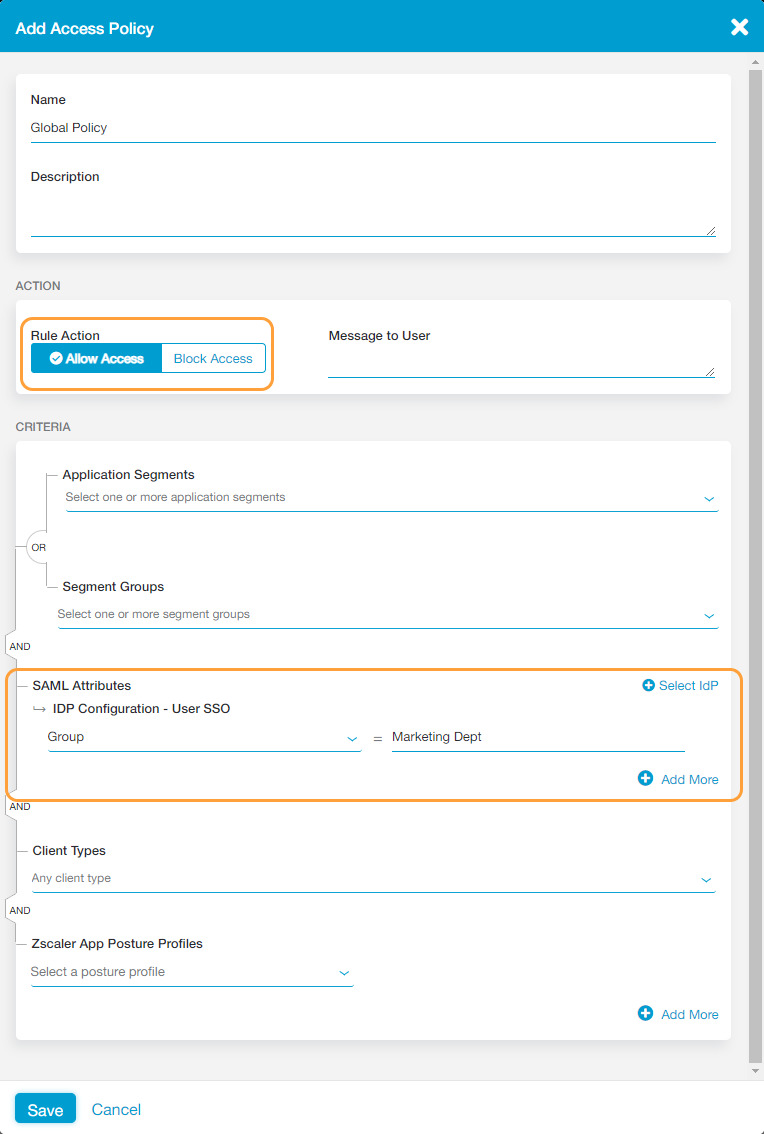Cancel the policy creation
Screen dimensions: 764x1134
[116, 1109]
